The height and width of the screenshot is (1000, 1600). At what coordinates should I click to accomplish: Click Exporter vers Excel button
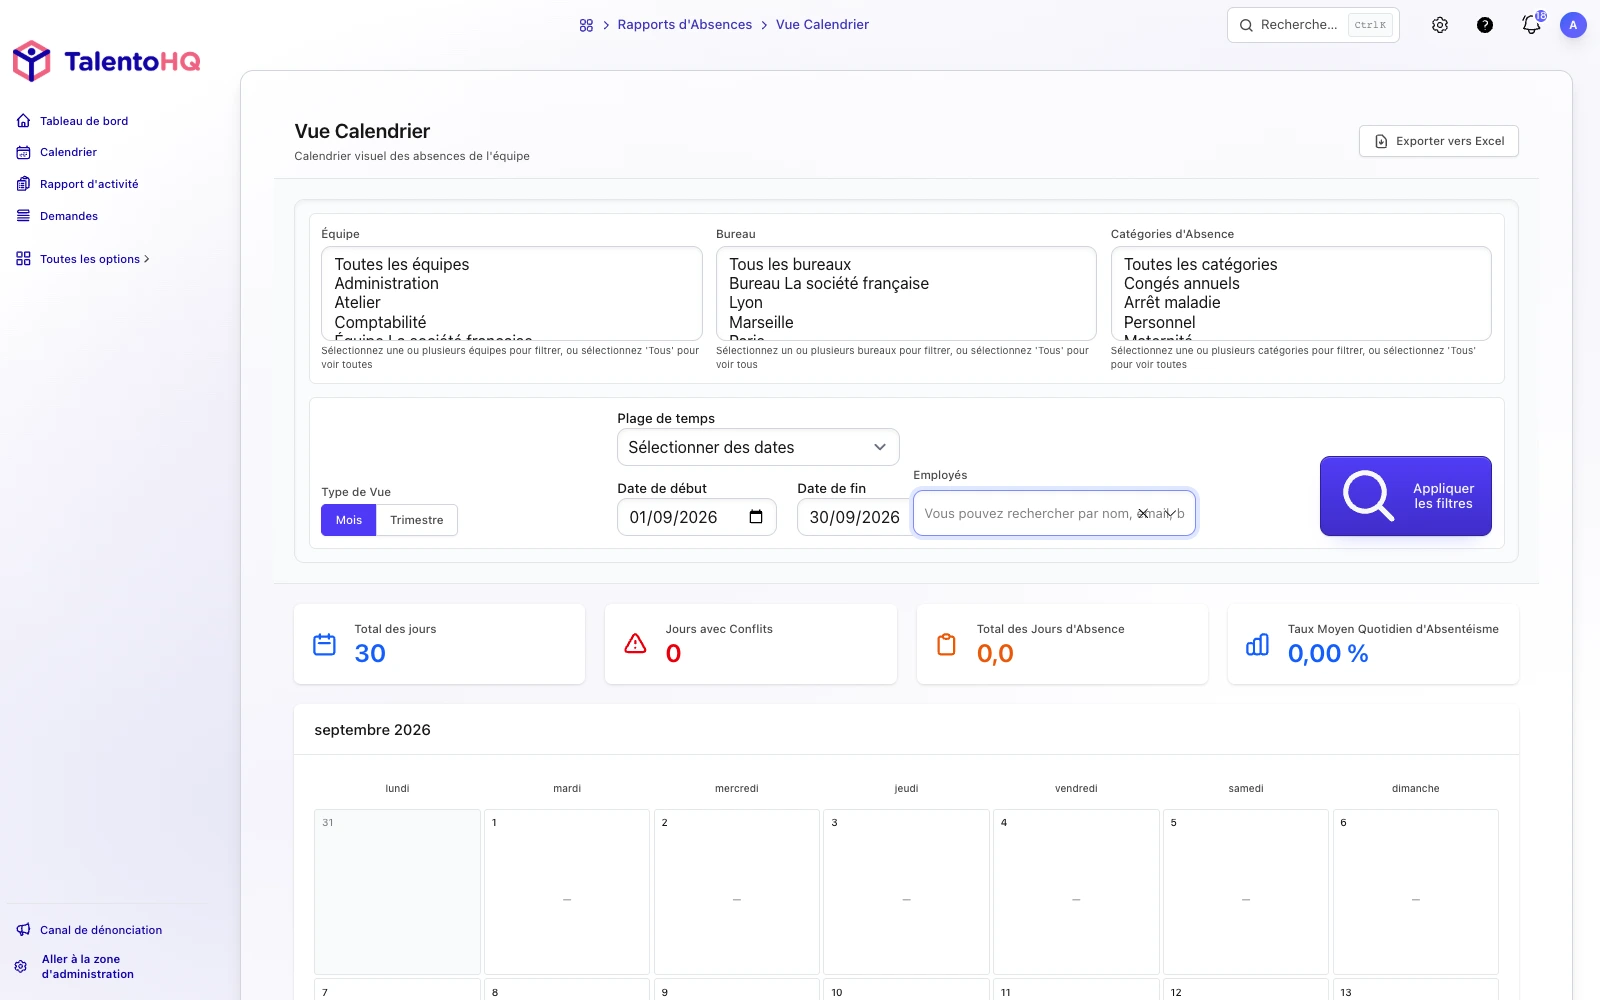pyautogui.click(x=1439, y=141)
